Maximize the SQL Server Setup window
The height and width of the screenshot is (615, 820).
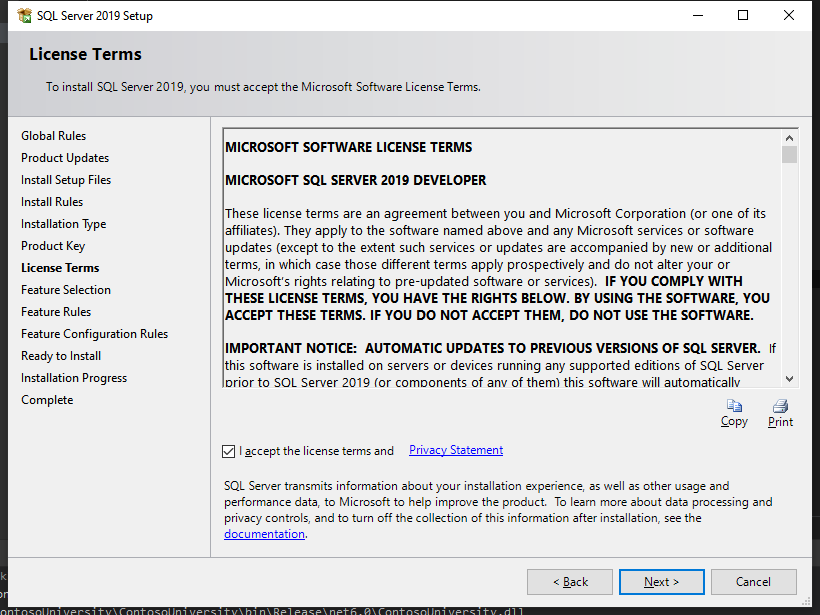coord(743,16)
